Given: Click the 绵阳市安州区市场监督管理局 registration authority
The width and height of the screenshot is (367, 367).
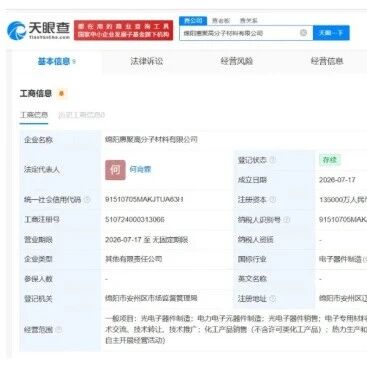Looking at the screenshot, I should [x=151, y=298].
